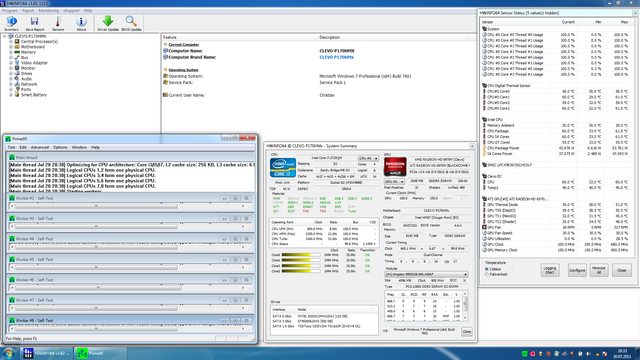Expand the Network tree node
The height and width of the screenshot is (360, 640).
click(11, 84)
